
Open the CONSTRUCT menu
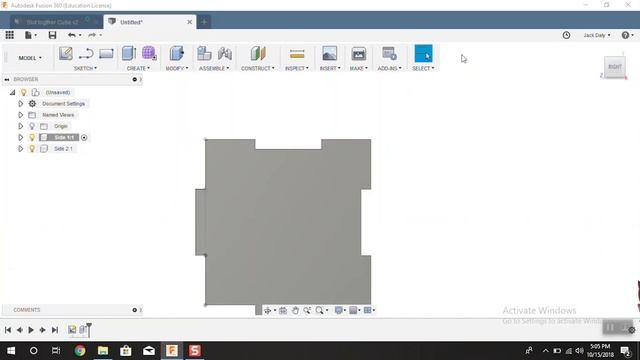[258, 68]
